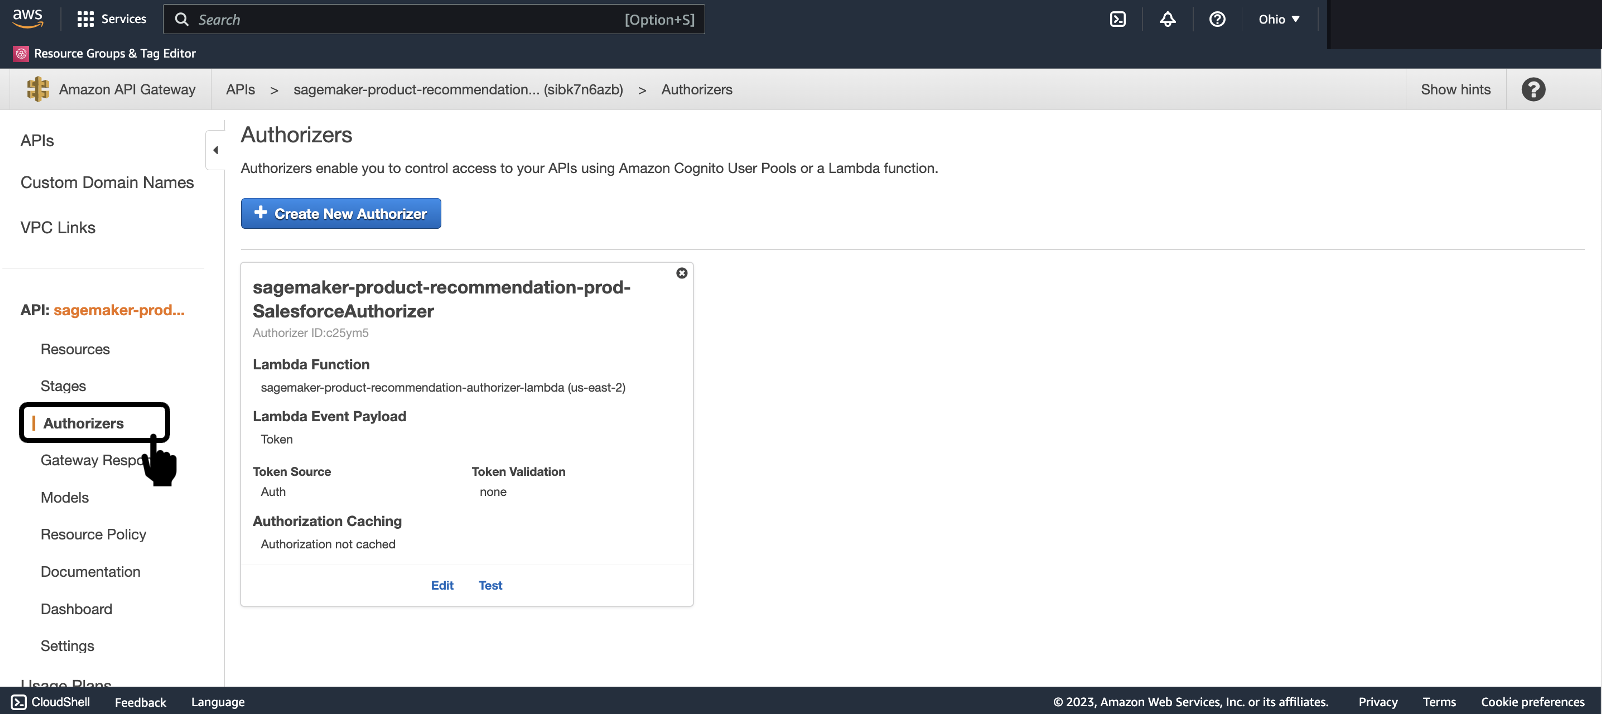Click the SalesforceAuthorizer card title
This screenshot has width=1602, height=714.
(x=442, y=299)
